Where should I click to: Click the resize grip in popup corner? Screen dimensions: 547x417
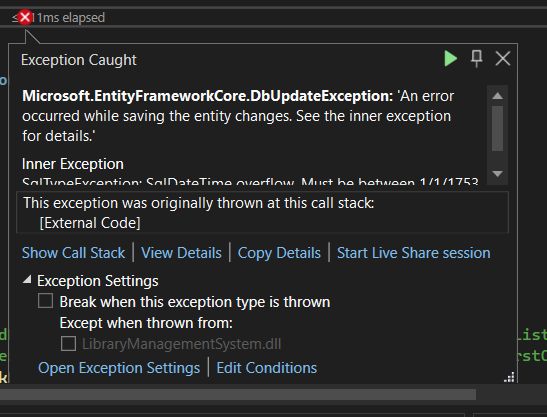(x=510, y=378)
